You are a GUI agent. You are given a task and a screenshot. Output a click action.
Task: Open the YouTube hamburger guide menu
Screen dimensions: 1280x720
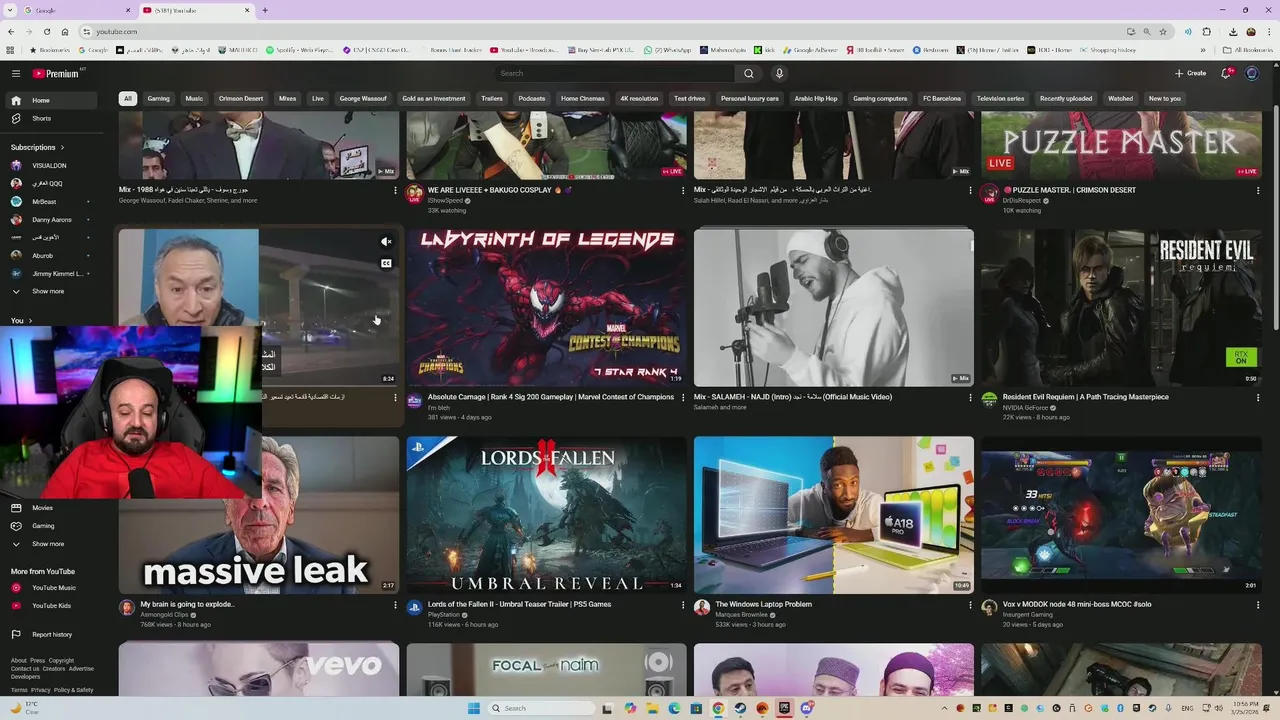click(x=16, y=73)
